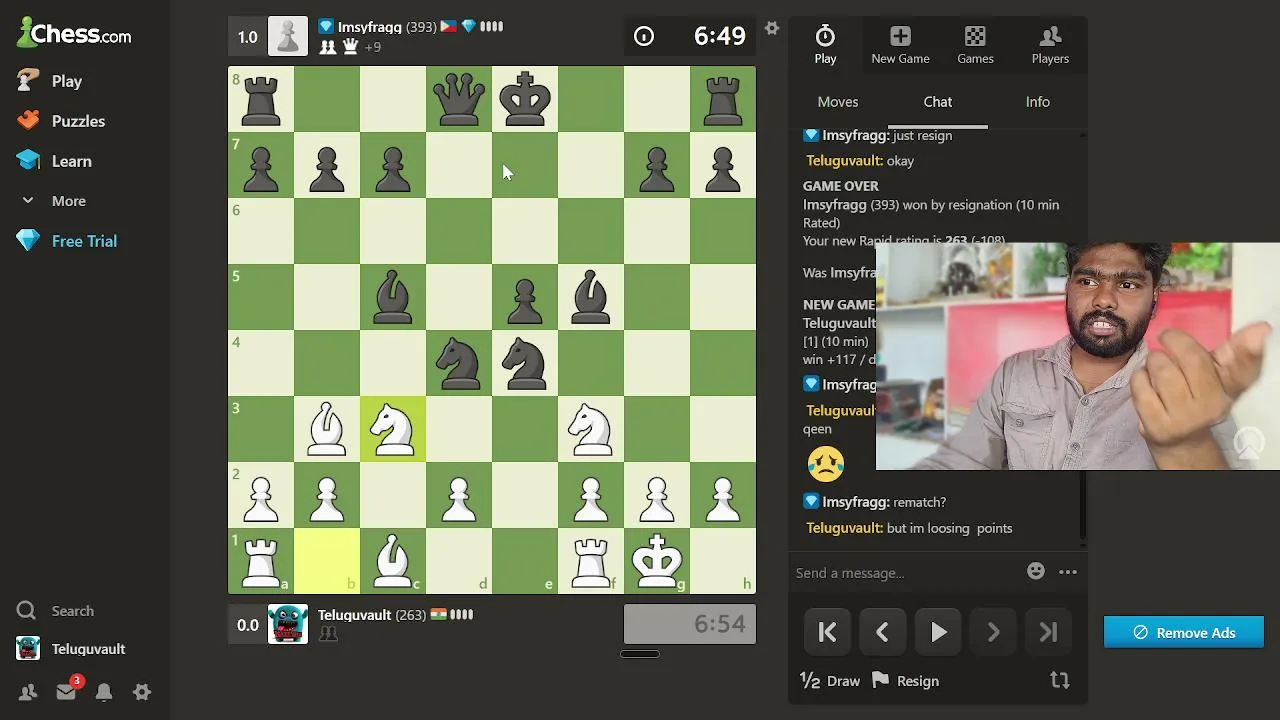
Task: Select the black queen on d8
Action: (459, 99)
